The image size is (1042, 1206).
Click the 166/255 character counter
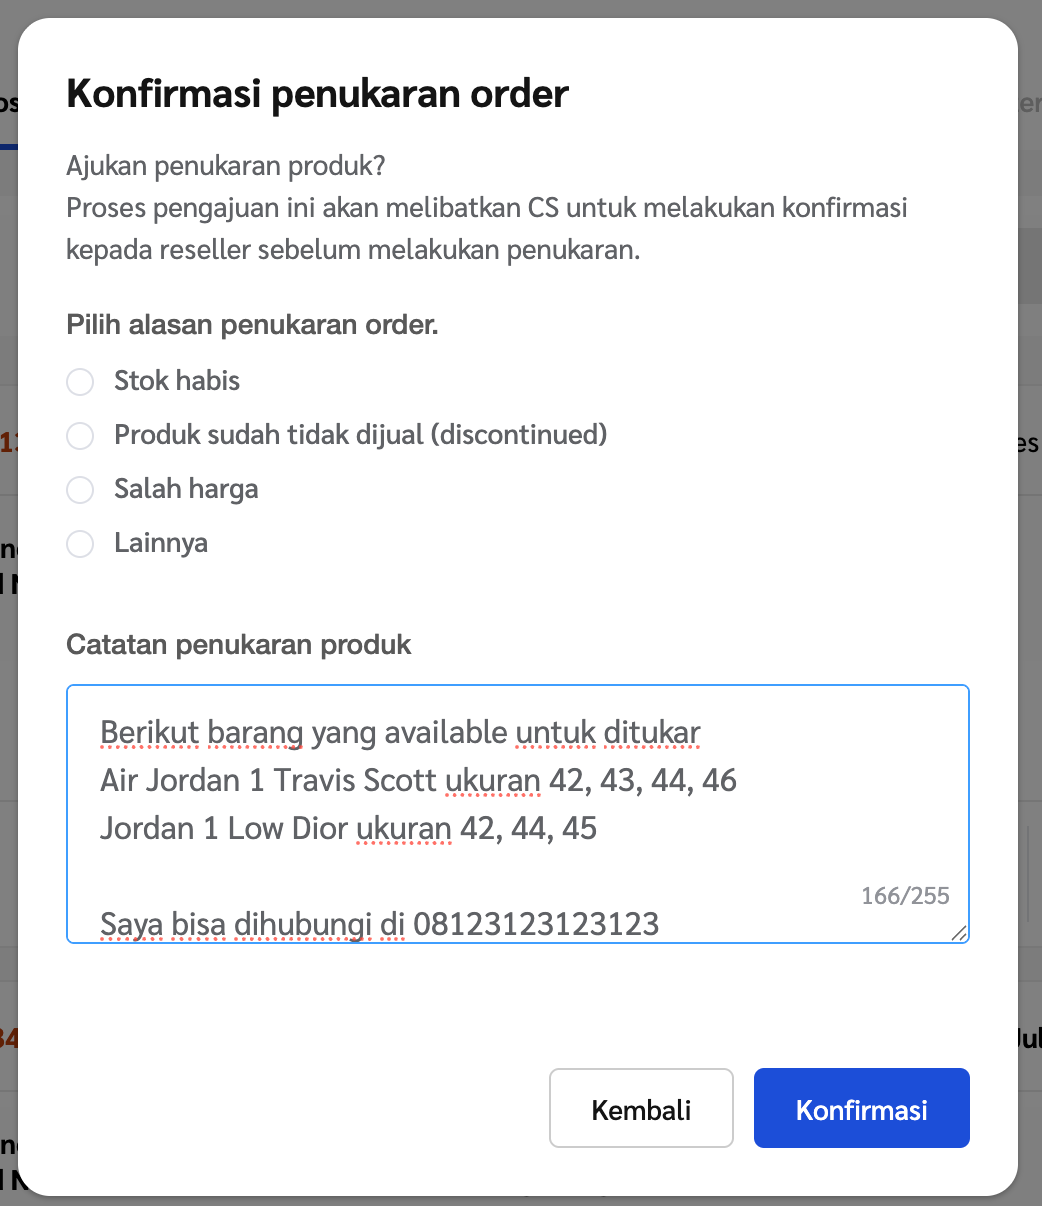click(905, 896)
